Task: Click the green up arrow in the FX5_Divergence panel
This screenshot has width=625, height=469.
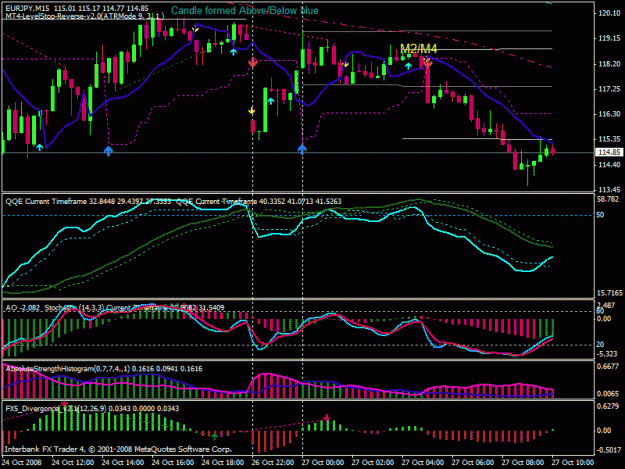Action: coord(215,436)
